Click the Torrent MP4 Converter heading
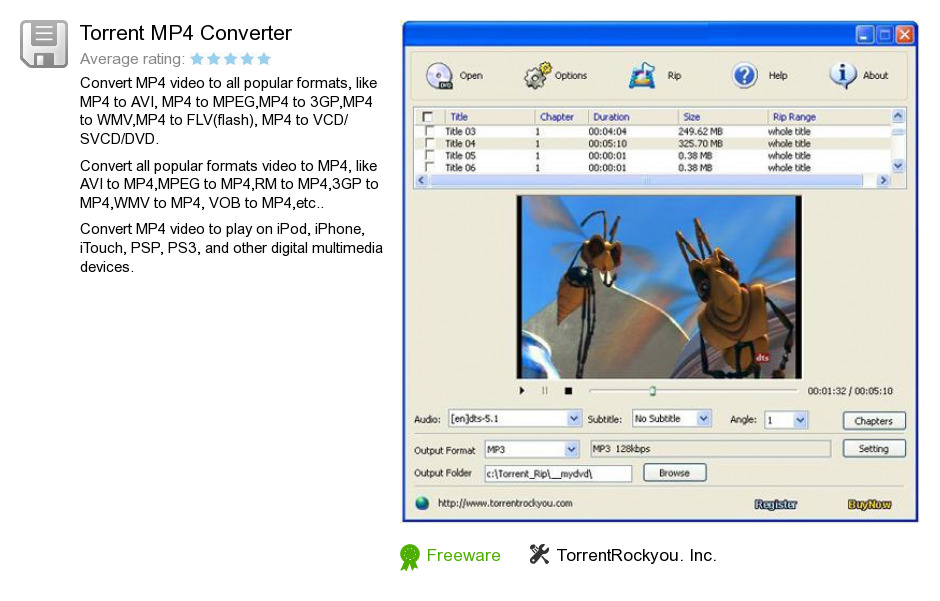Image resolution: width=940 pixels, height=601 pixels. click(186, 33)
